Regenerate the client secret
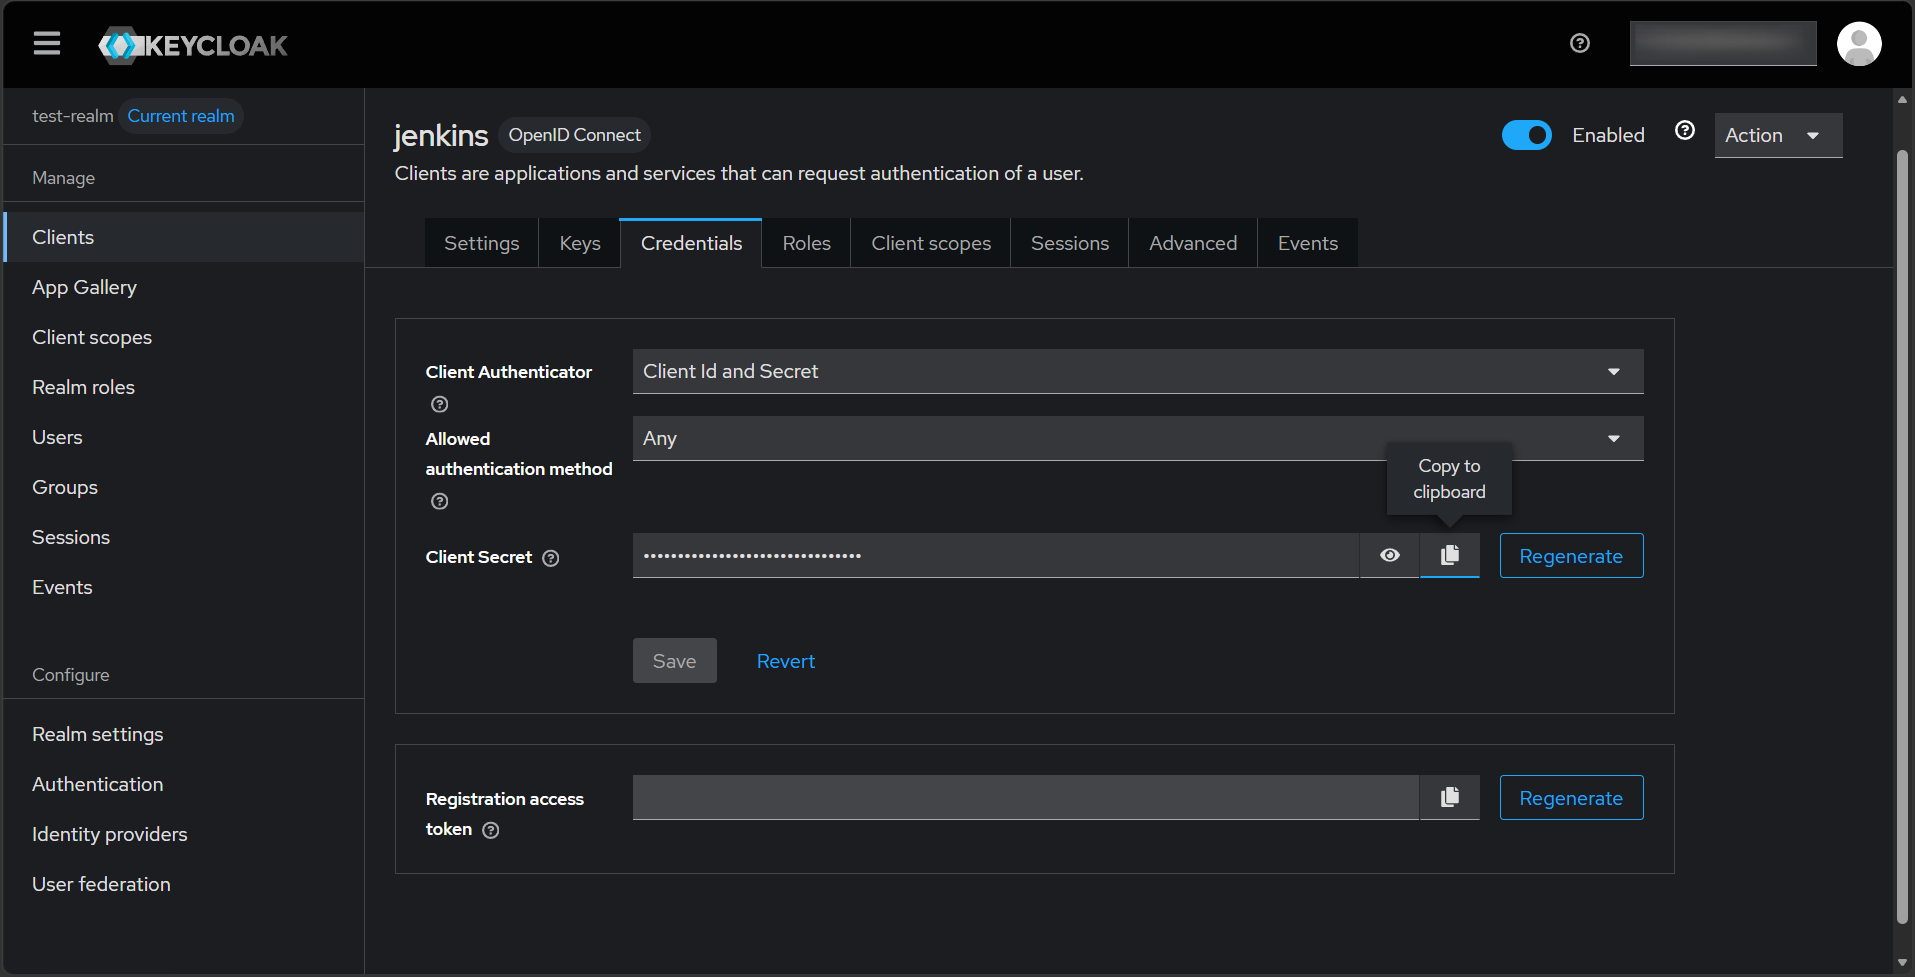 click(1571, 556)
